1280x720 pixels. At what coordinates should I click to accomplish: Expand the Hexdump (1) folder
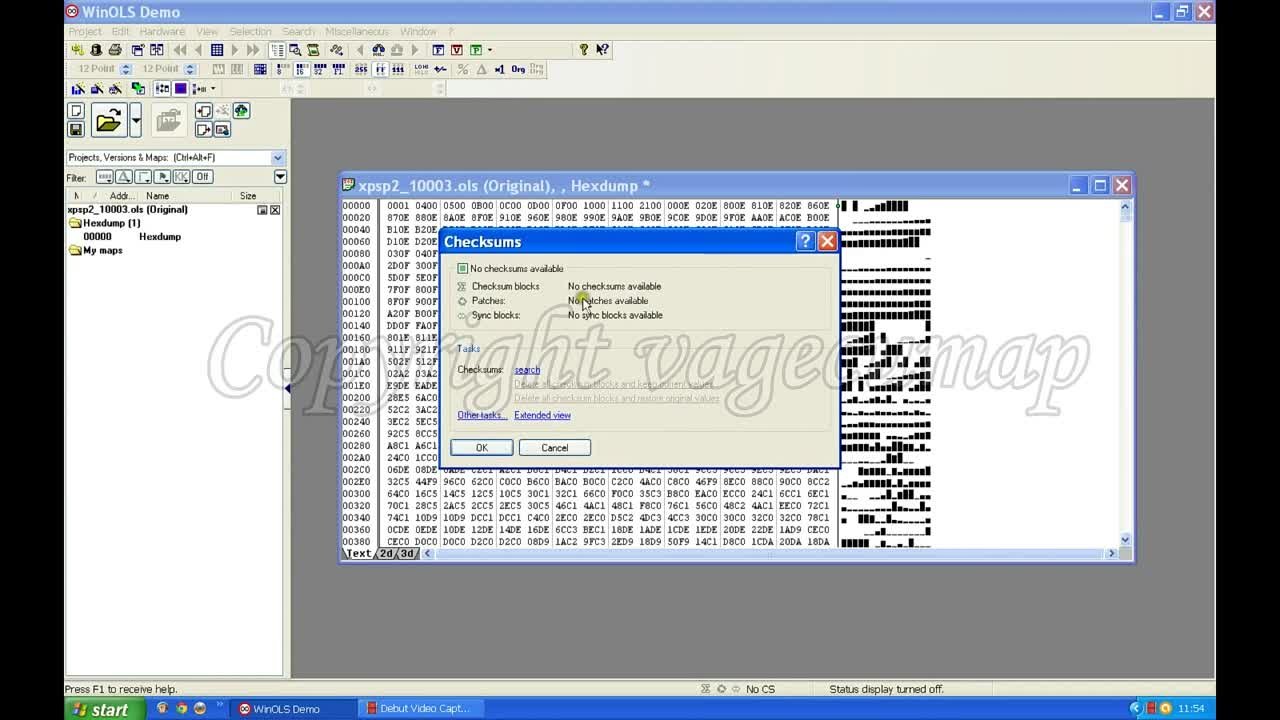click(75, 223)
